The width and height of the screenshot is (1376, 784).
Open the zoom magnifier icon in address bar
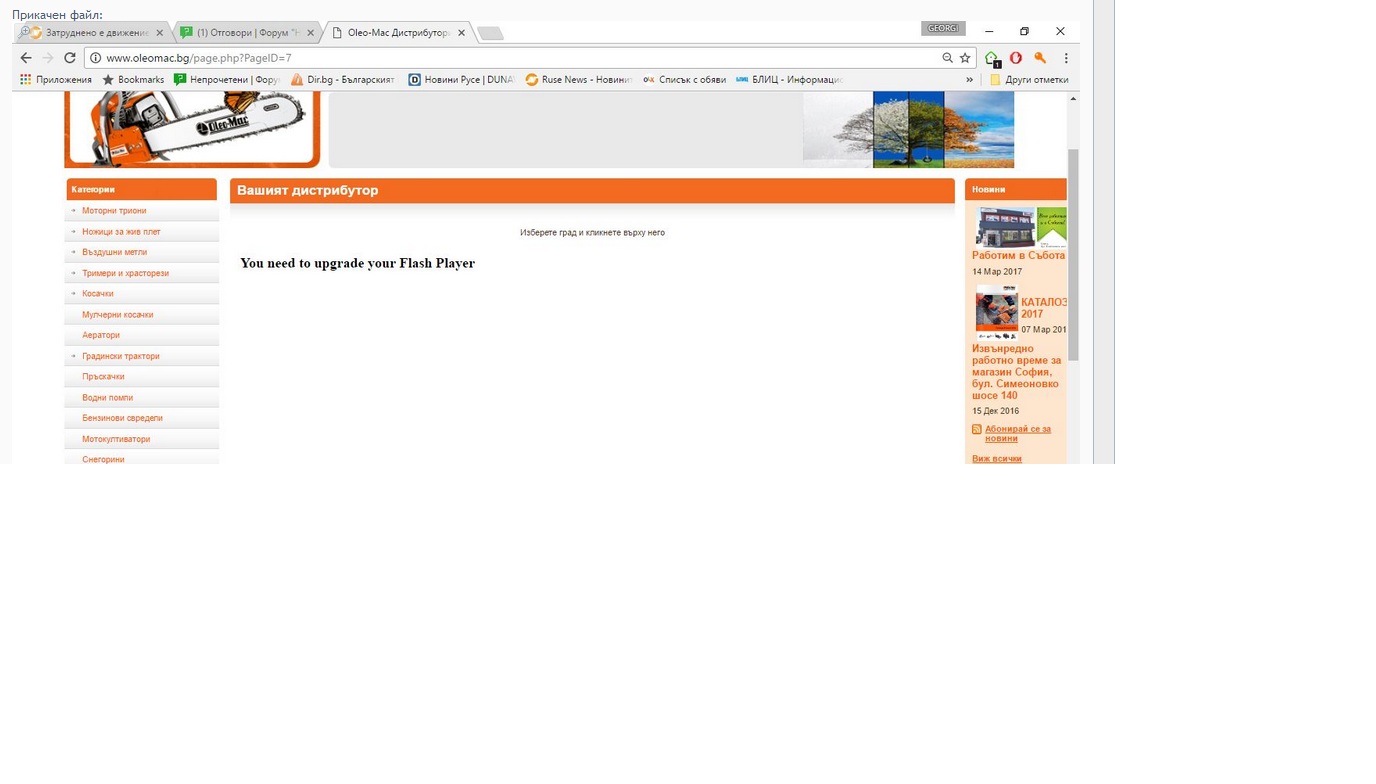947,58
